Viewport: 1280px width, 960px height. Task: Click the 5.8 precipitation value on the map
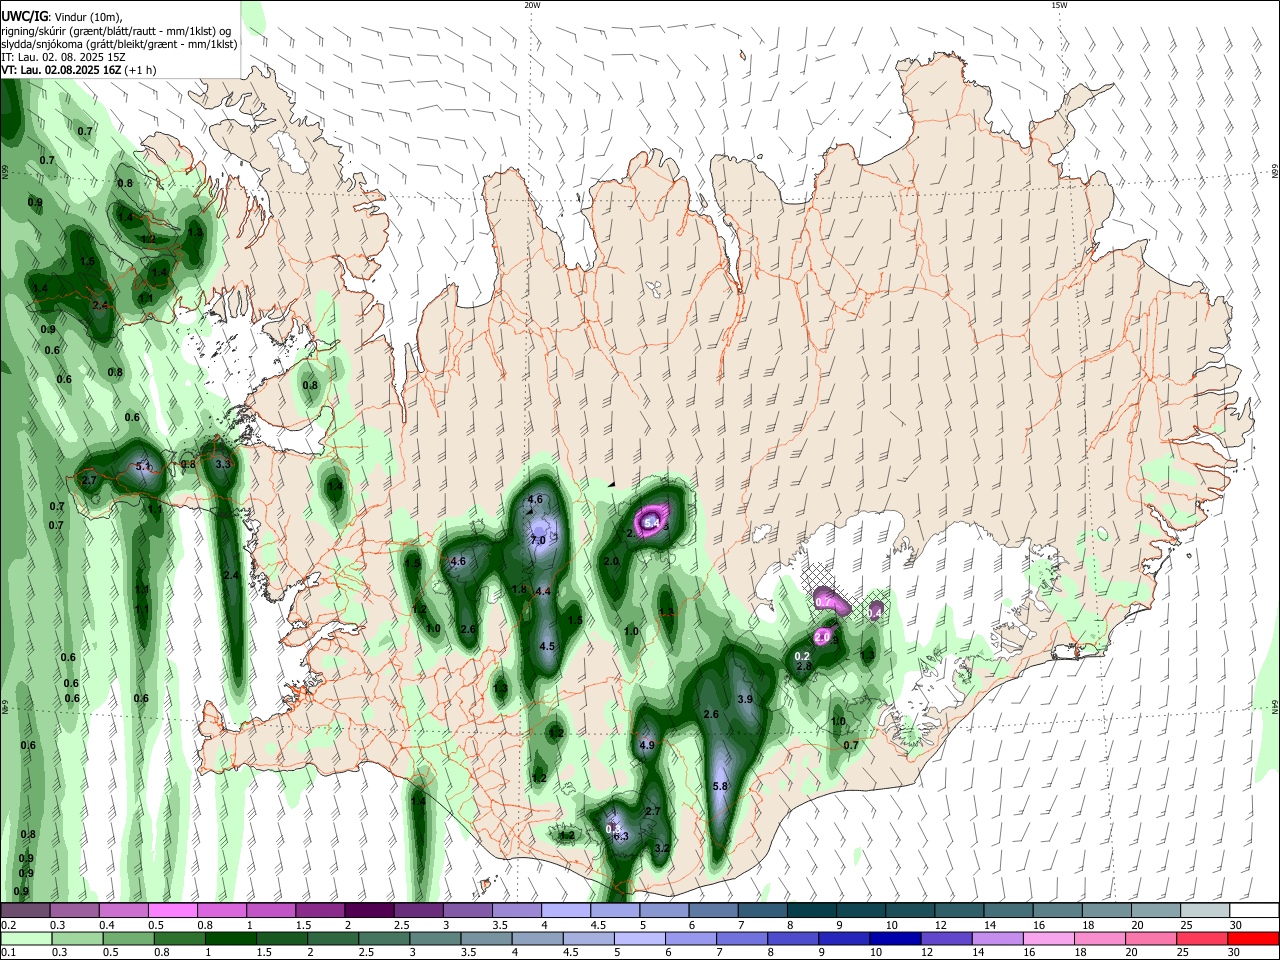(x=720, y=786)
